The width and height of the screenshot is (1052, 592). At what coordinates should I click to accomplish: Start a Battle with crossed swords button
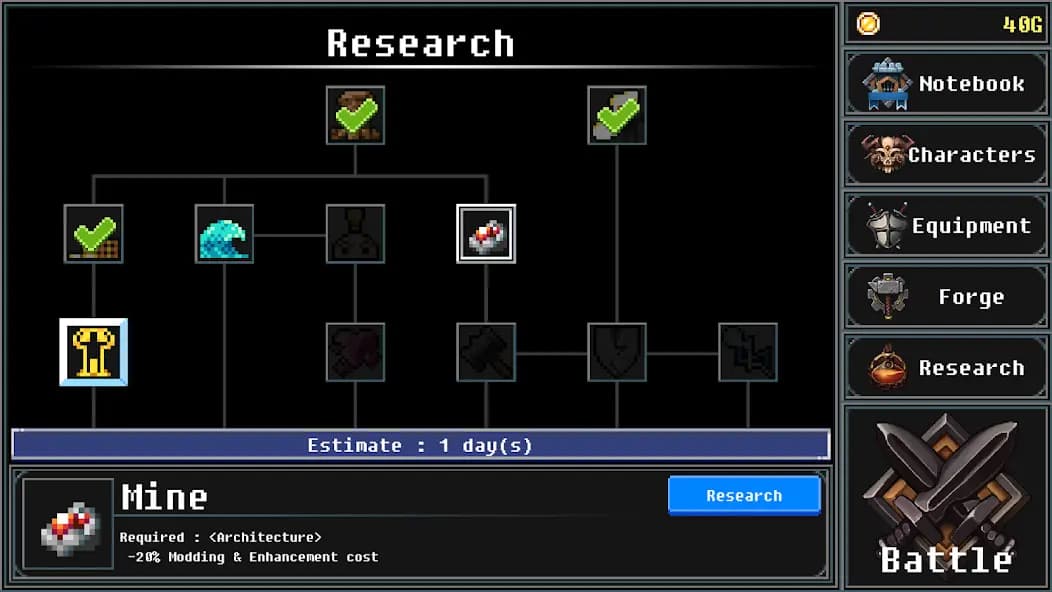point(947,497)
